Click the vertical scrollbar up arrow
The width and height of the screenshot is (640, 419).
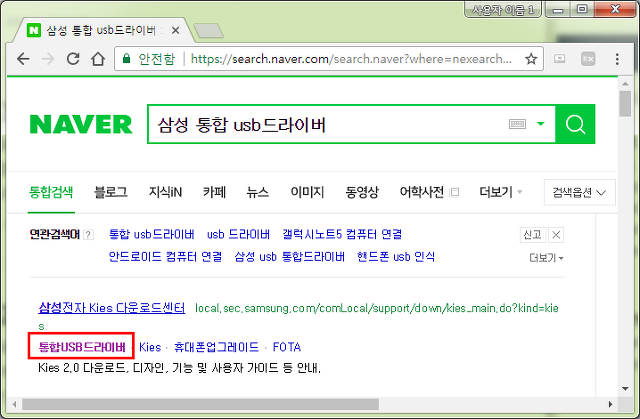625,83
